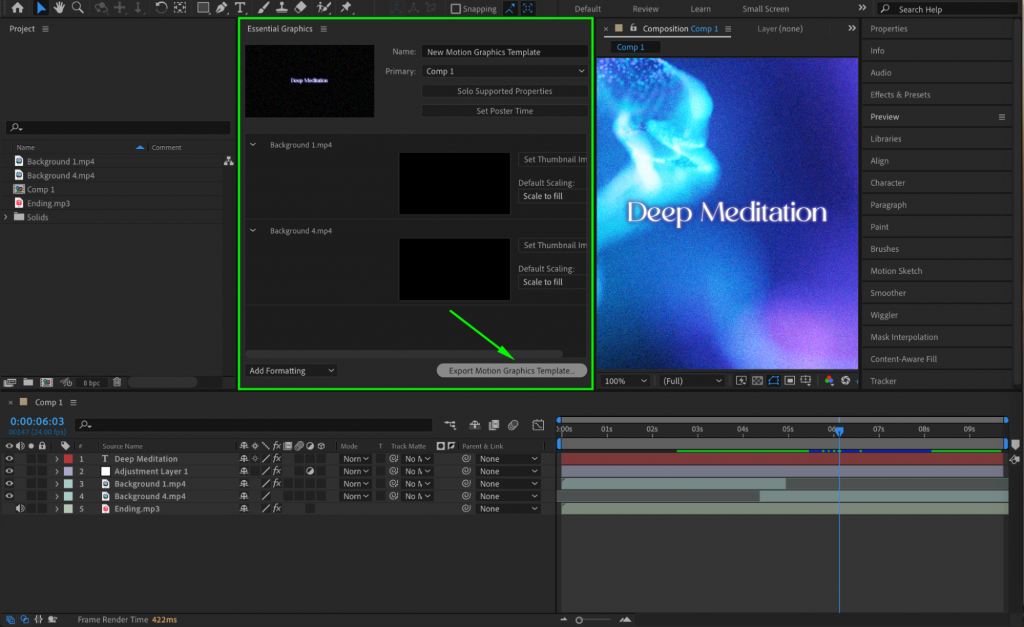Select the Zoom tool
The image size is (1024, 627).
coord(76,8)
